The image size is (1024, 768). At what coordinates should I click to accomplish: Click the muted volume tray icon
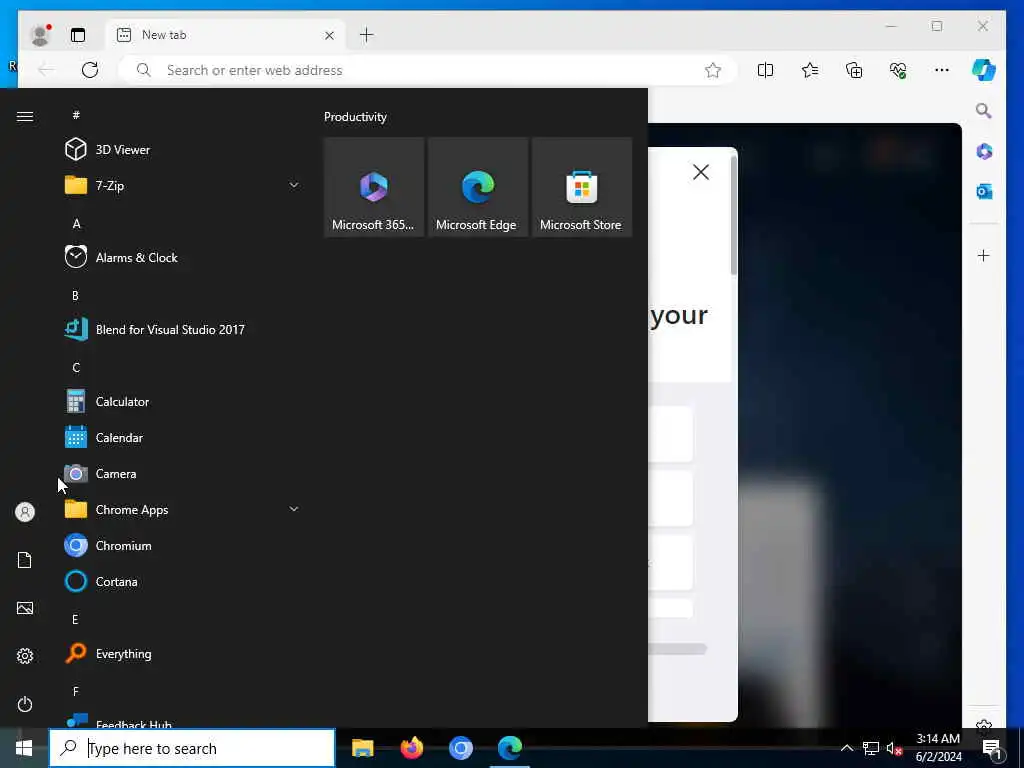[894, 748]
